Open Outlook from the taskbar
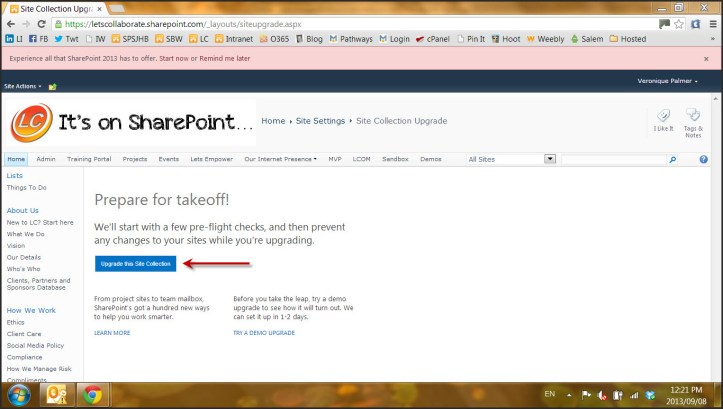 pos(55,395)
